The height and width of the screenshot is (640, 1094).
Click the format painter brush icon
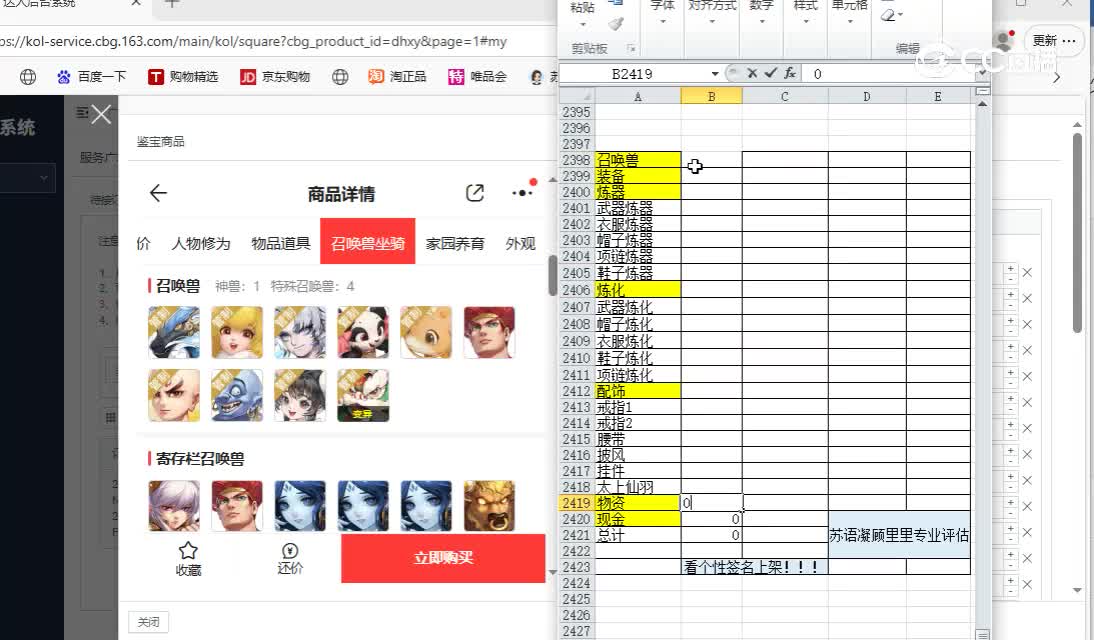tap(615, 24)
